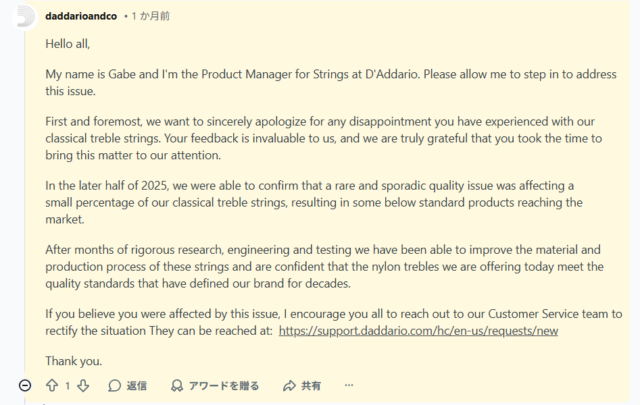
Task: Open the D'Addario support request link
Action: (x=418, y=330)
